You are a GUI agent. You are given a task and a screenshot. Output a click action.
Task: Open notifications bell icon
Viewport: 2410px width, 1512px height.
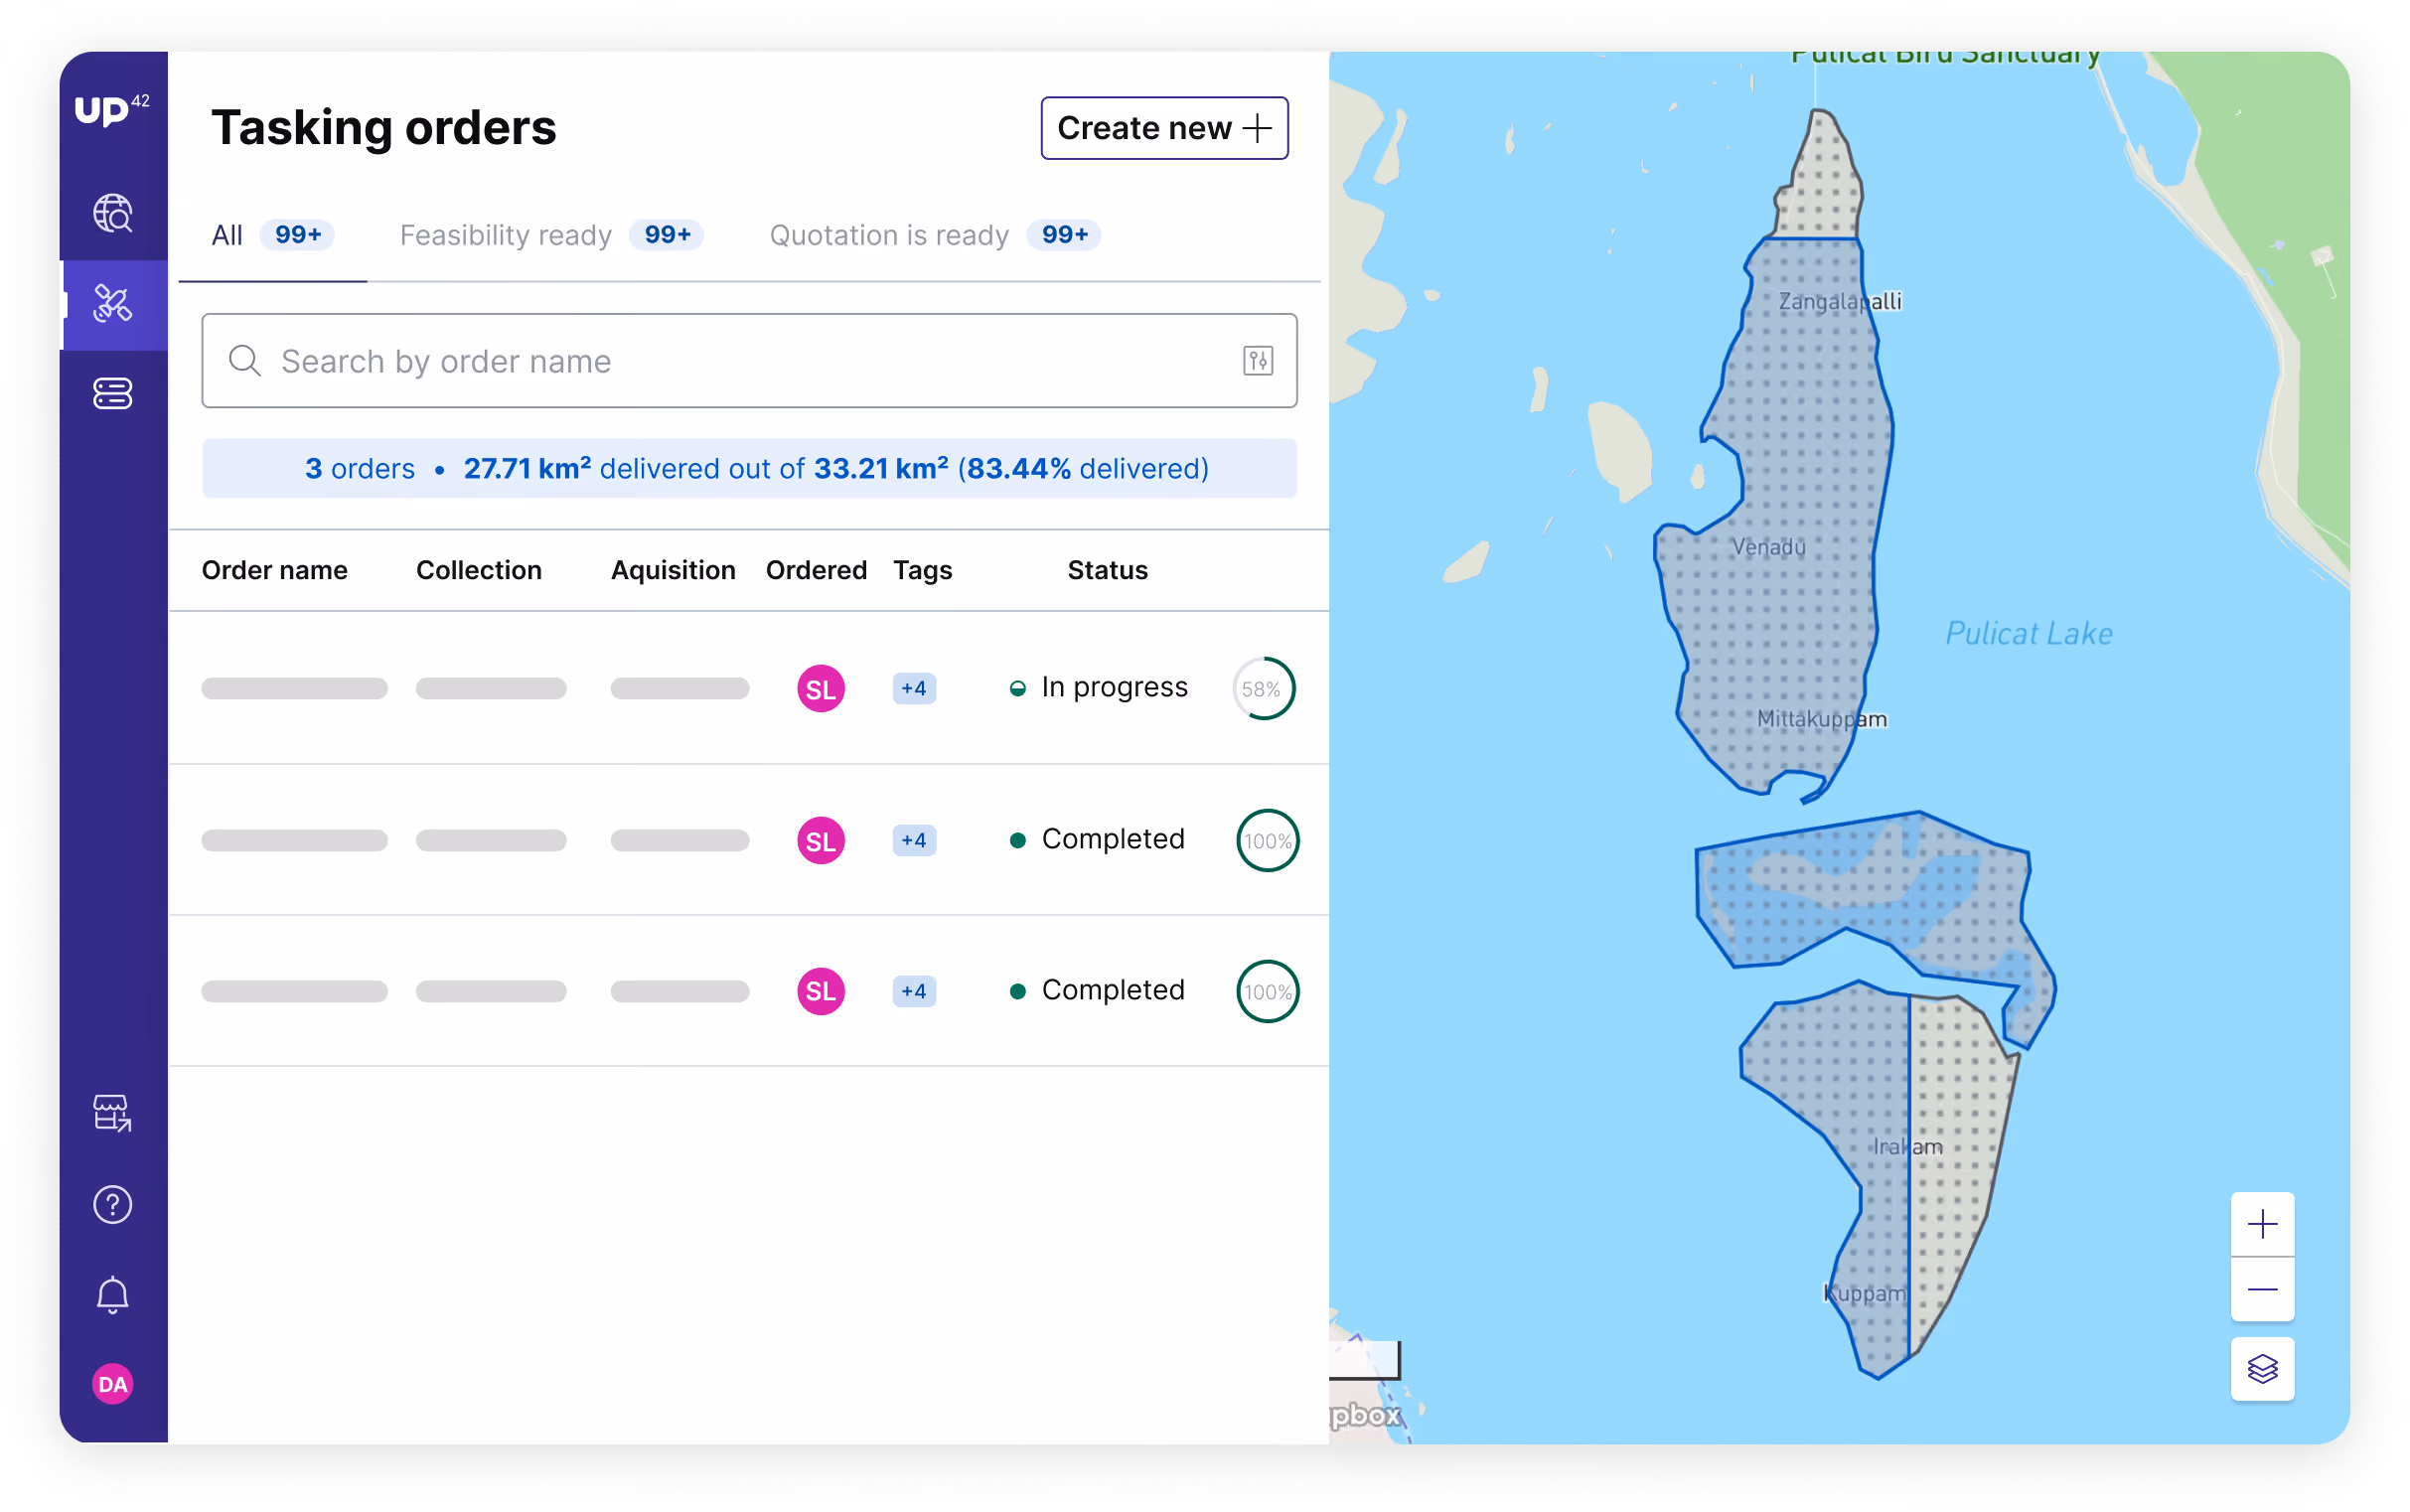coord(112,1295)
